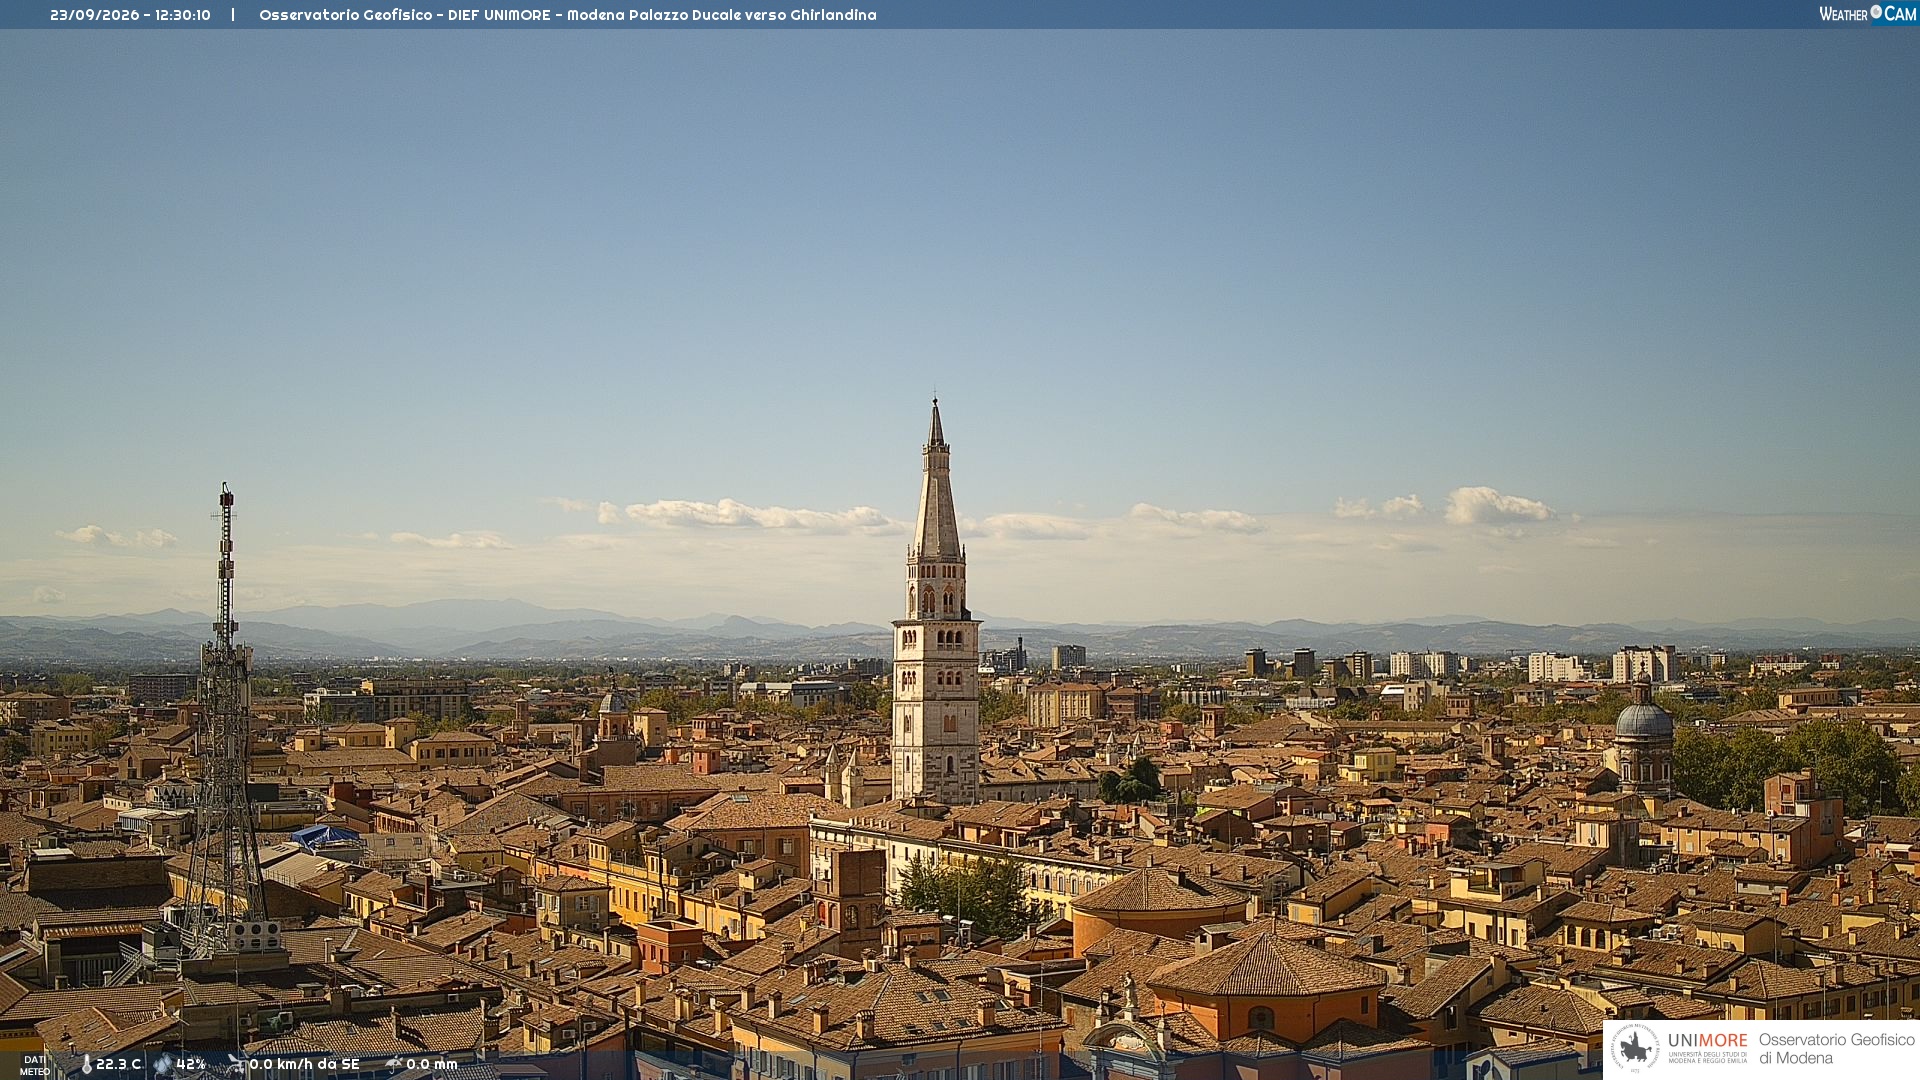The height and width of the screenshot is (1080, 1920).
Task: Click the blue tarp rooftop canopy
Action: coord(325,835)
